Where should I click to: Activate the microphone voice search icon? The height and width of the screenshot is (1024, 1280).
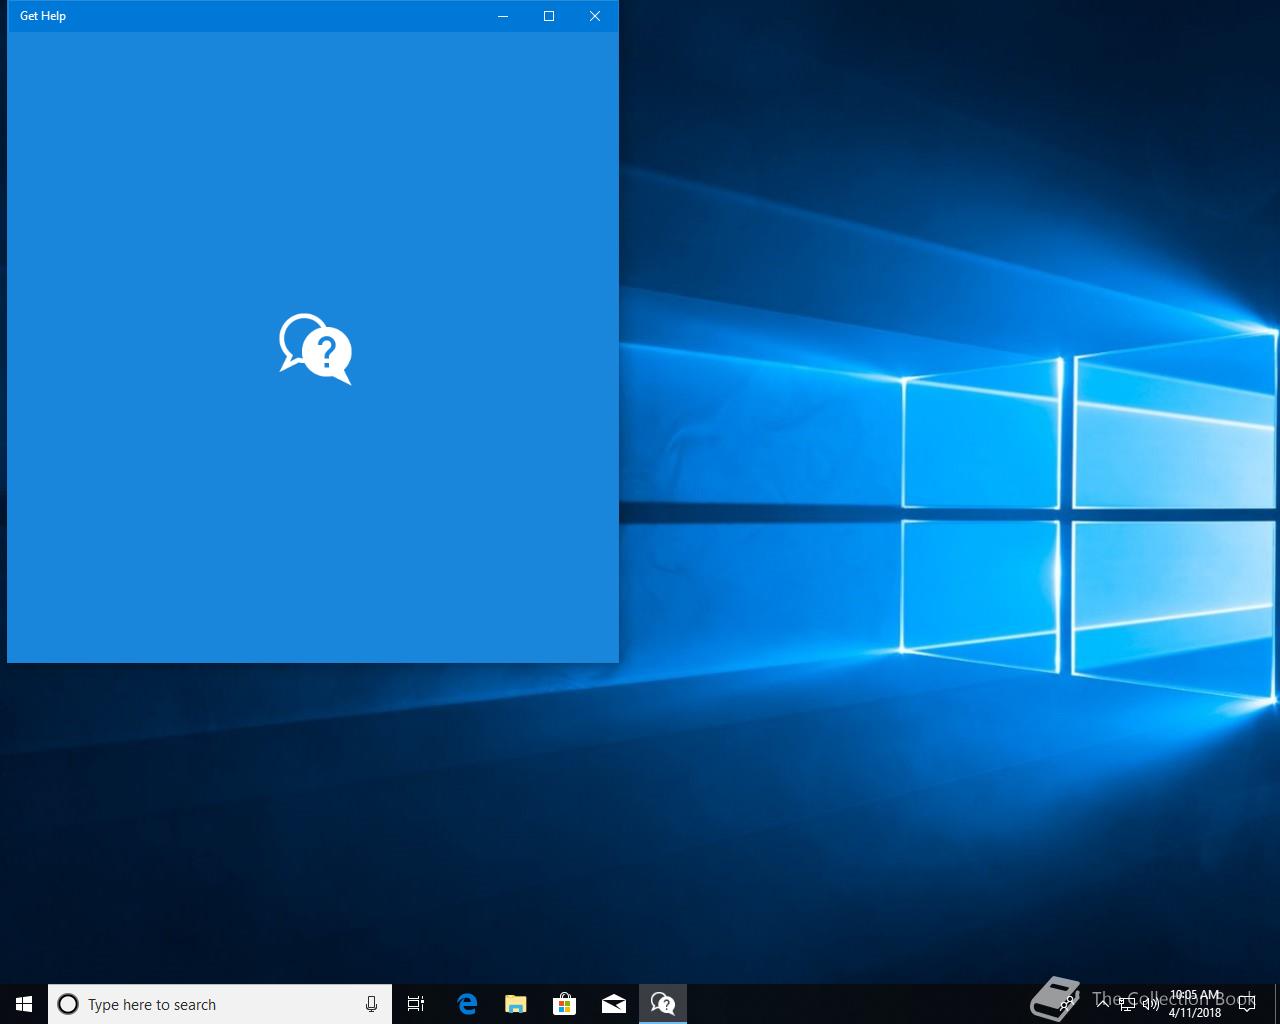[x=371, y=1004]
